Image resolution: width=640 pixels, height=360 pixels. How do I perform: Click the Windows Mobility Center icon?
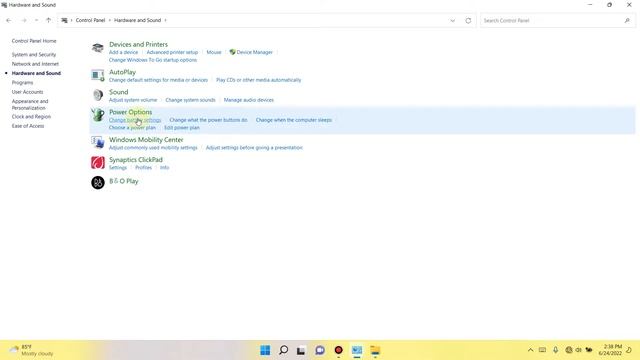(98, 142)
